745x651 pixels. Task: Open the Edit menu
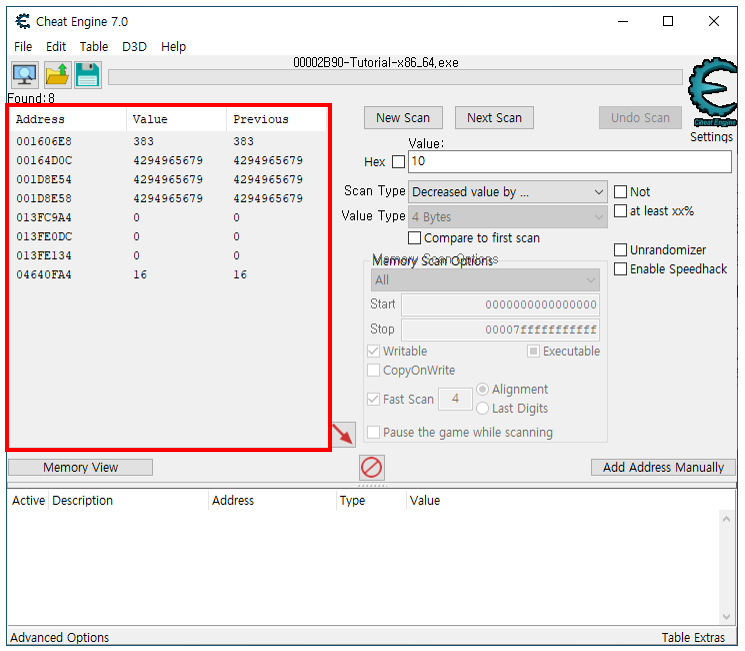(x=56, y=47)
